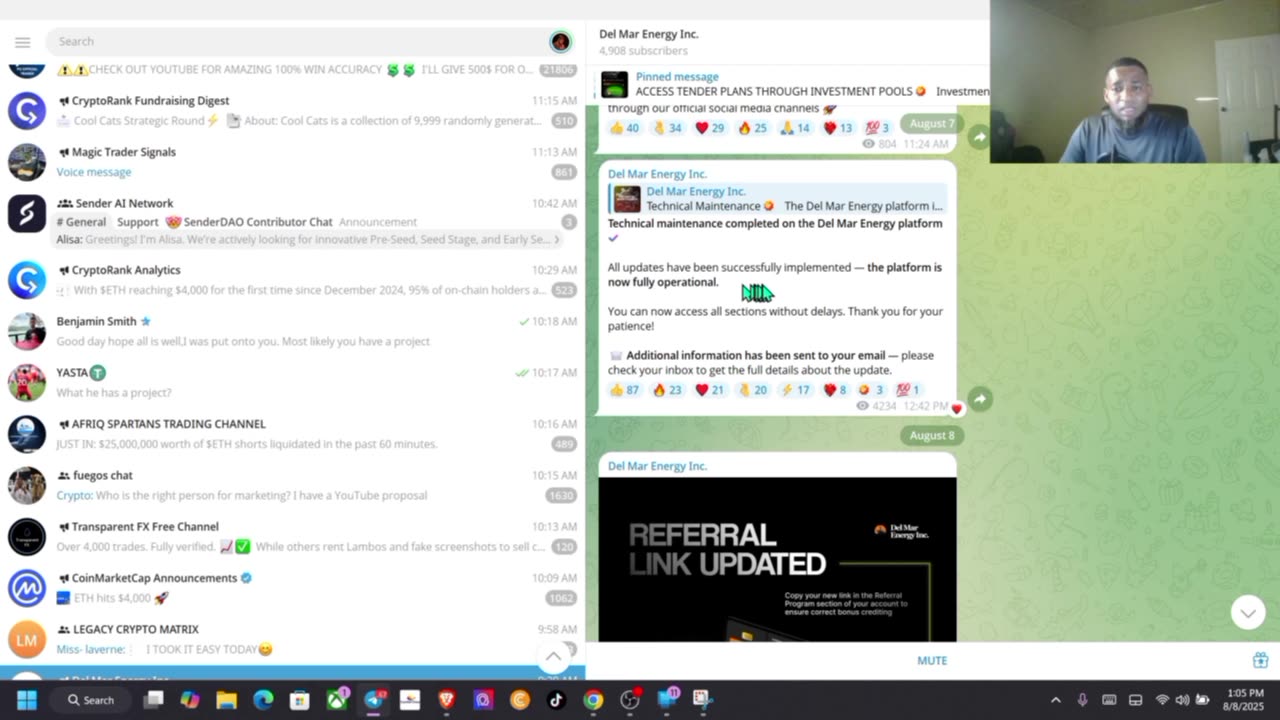Open LEGACY CRYPTO MATRIX group
1280x720 pixels.
pyautogui.click(x=292, y=639)
